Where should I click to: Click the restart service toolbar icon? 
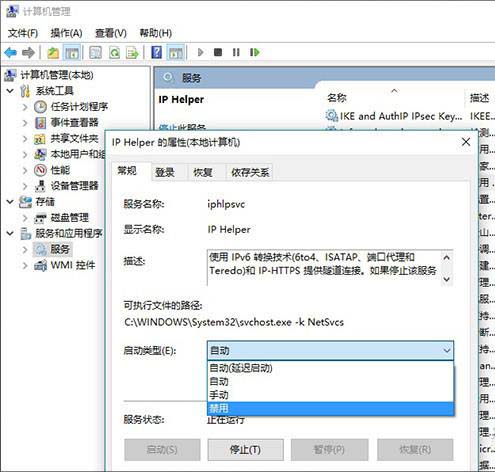coord(255,52)
